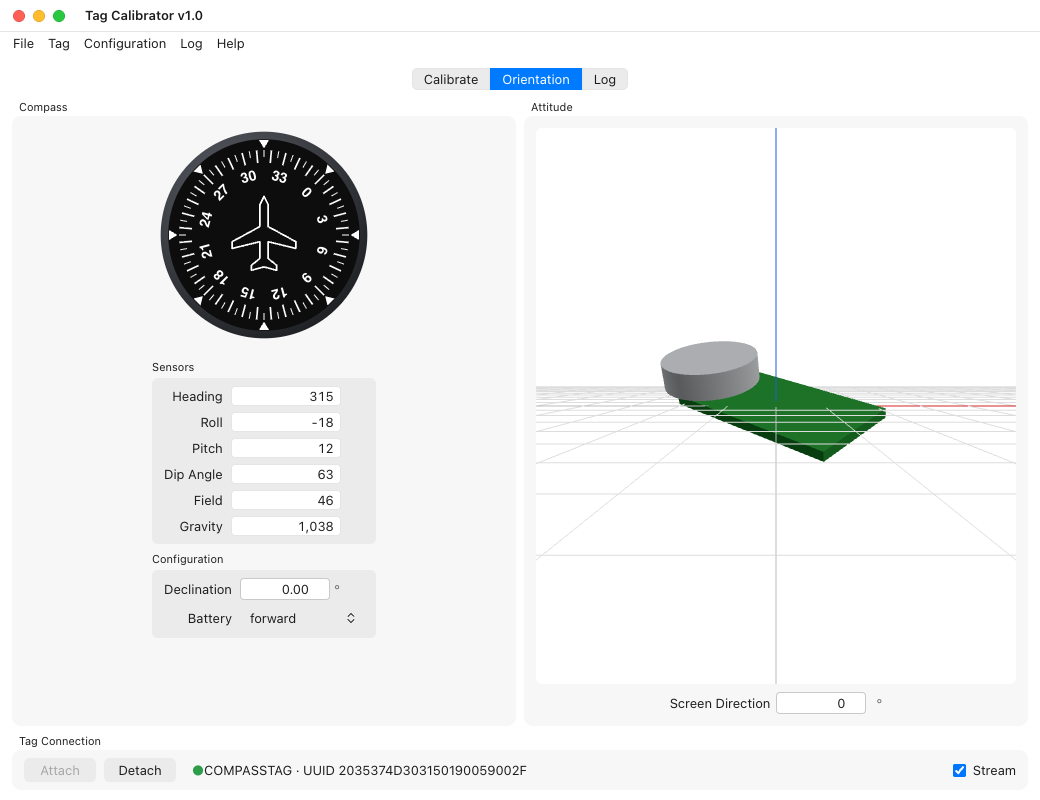Open the Configuration menu
Viewport: 1040px width, 800px height.
click(125, 44)
